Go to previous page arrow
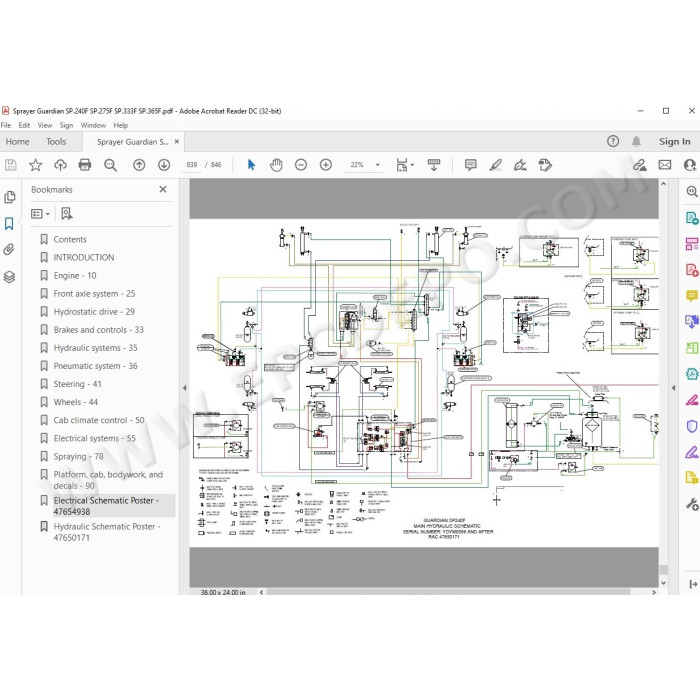Viewport: 700px width, 700px height. click(139, 165)
